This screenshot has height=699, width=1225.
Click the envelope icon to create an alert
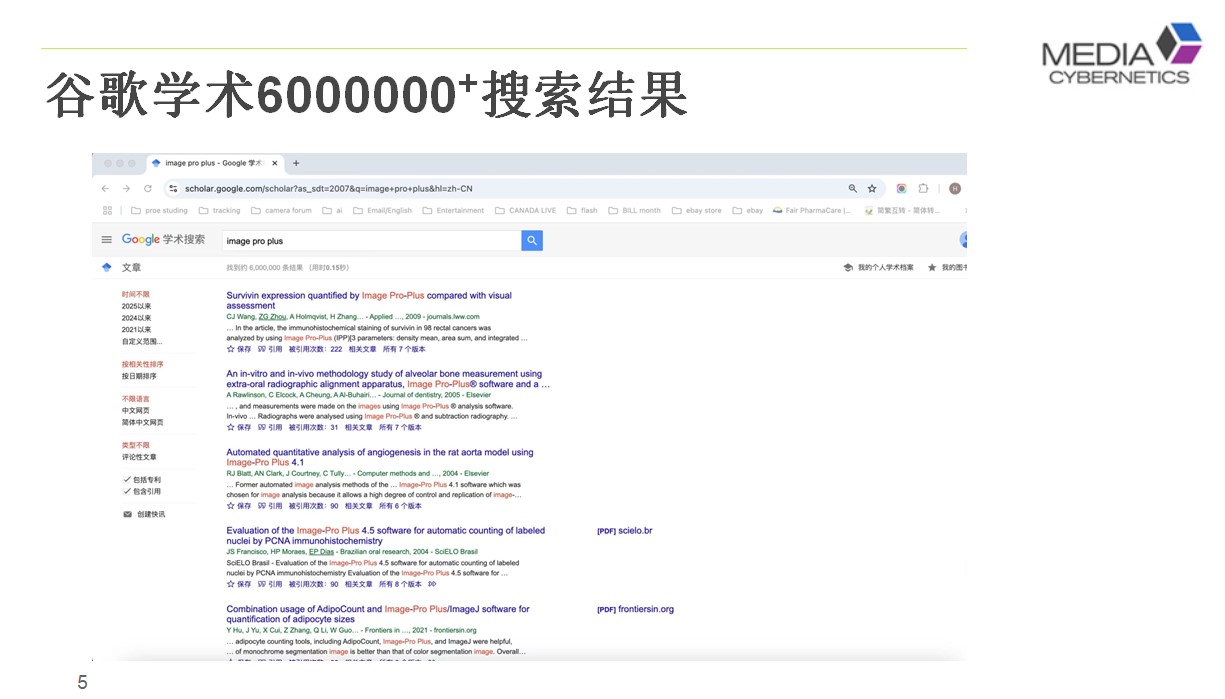(x=127, y=514)
